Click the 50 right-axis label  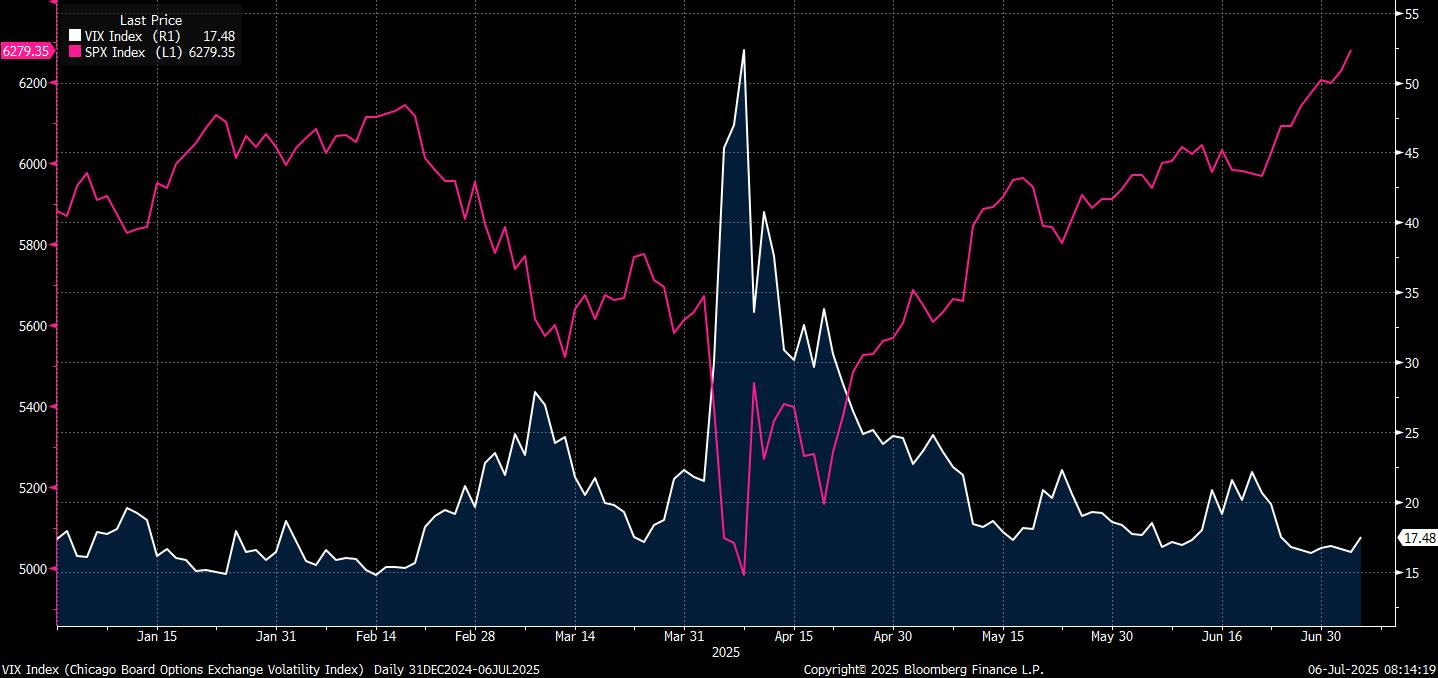tap(1413, 84)
